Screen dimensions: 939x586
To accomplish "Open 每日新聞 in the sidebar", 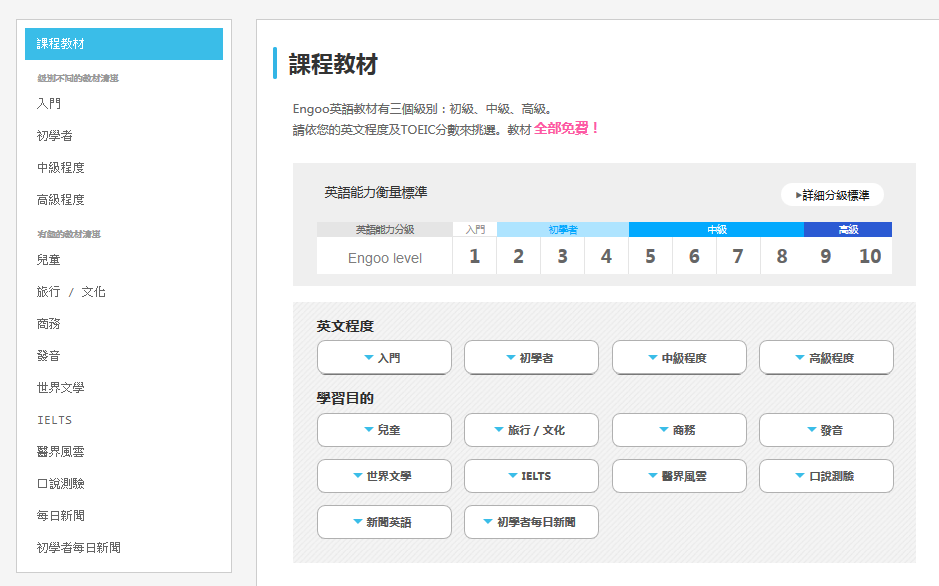I will 61,516.
